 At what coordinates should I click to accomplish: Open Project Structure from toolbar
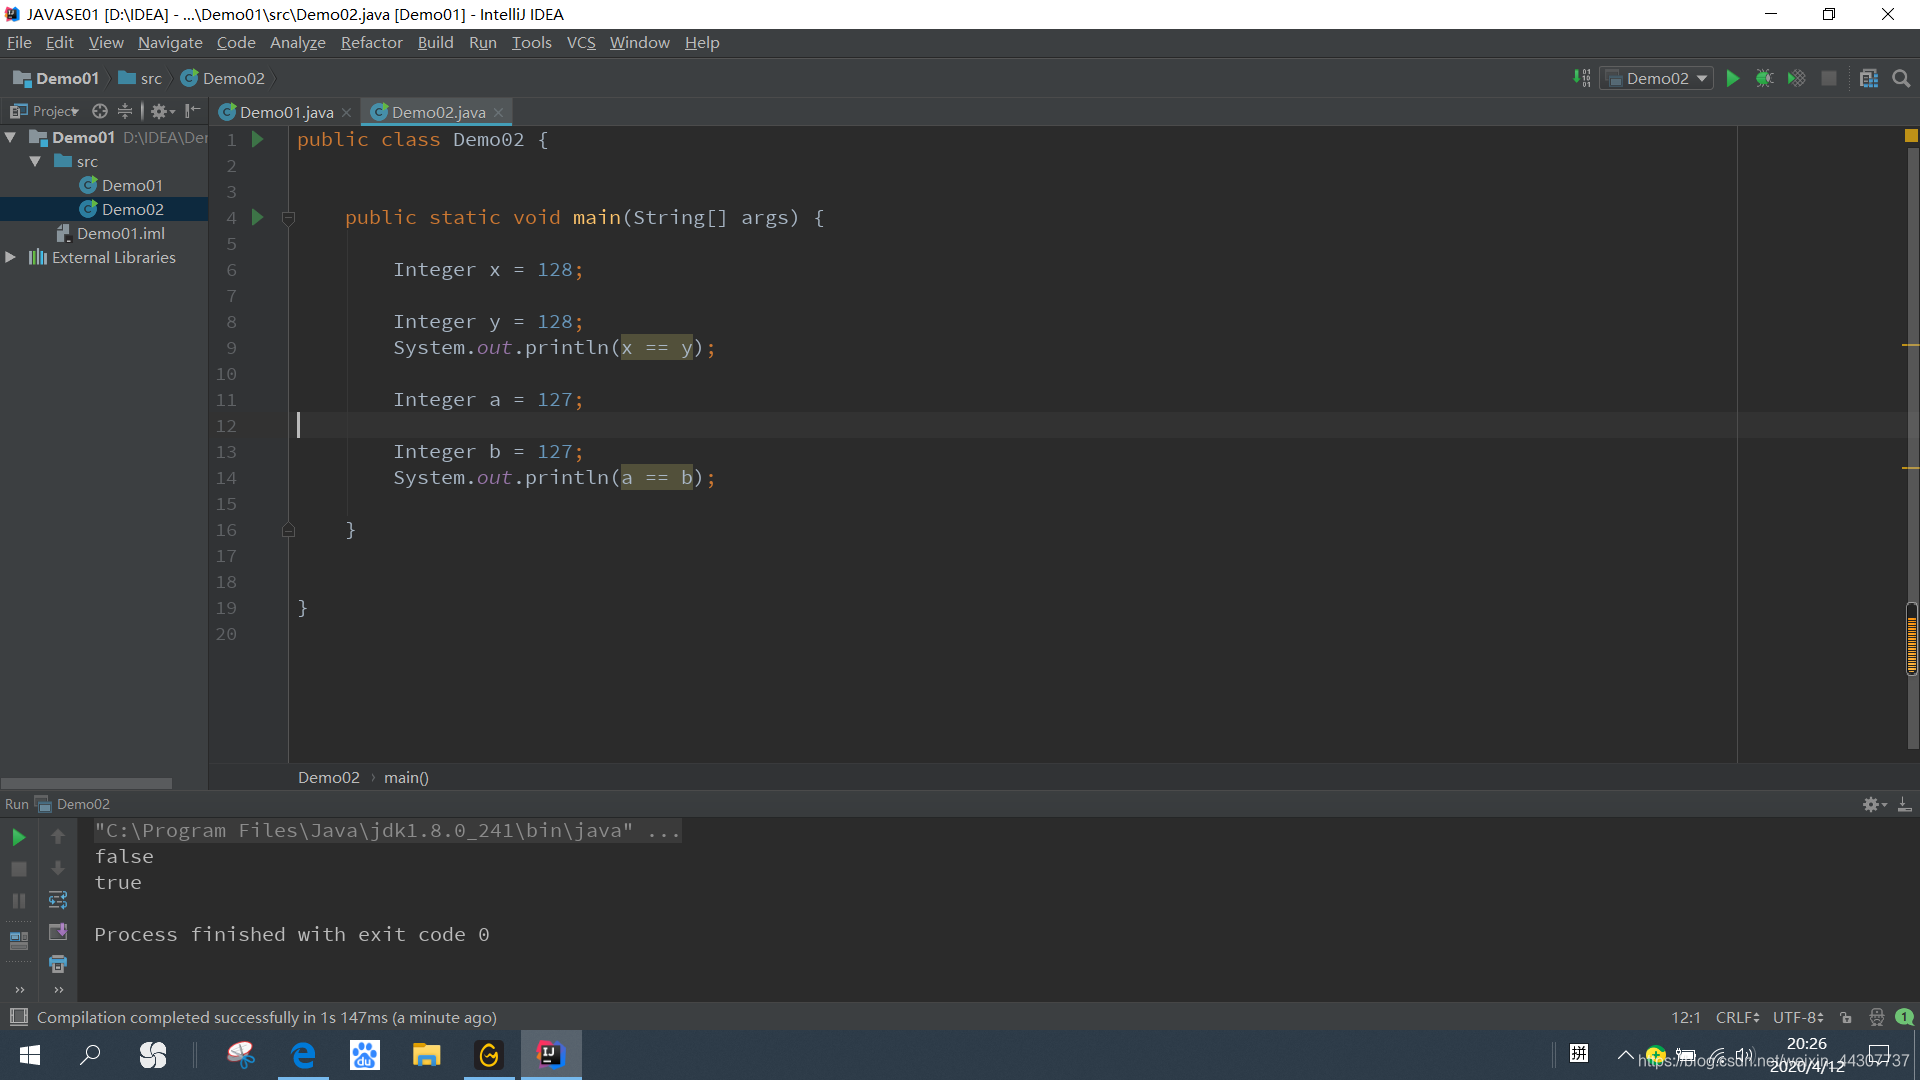point(1869,78)
